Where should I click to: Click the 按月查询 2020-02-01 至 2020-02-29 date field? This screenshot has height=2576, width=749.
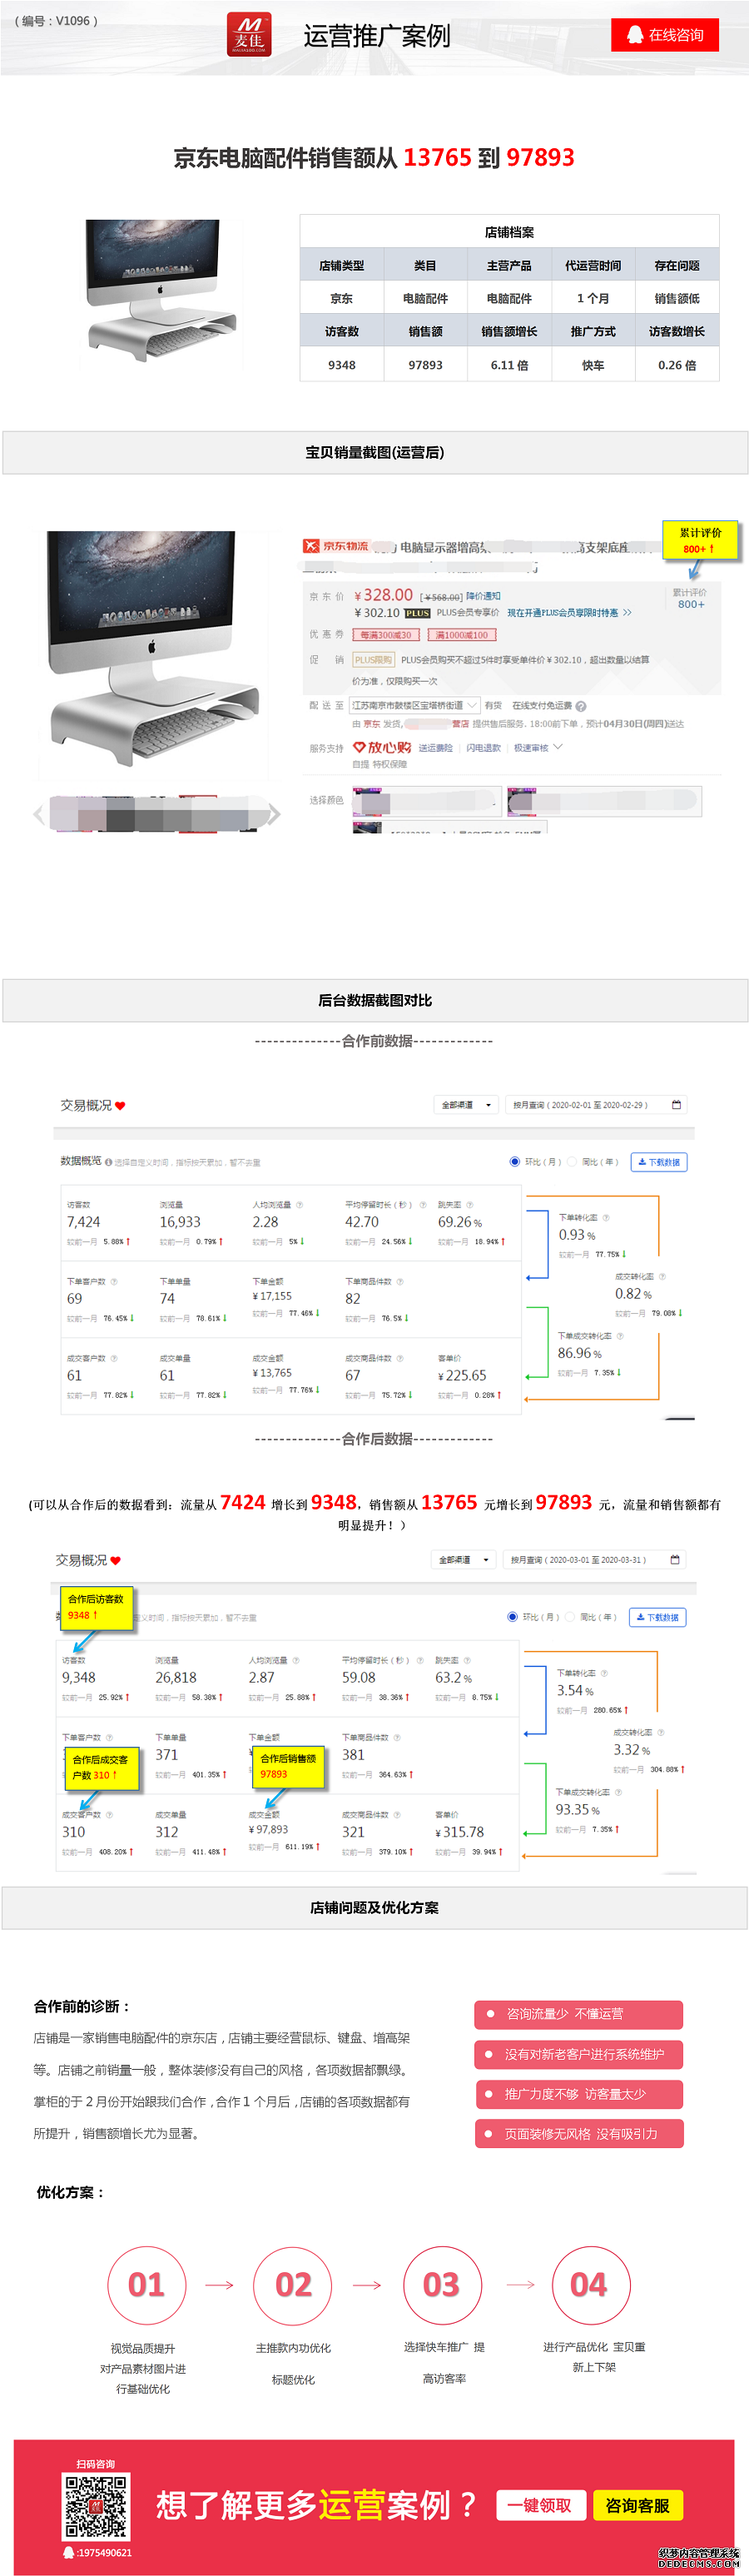[x=596, y=1105]
